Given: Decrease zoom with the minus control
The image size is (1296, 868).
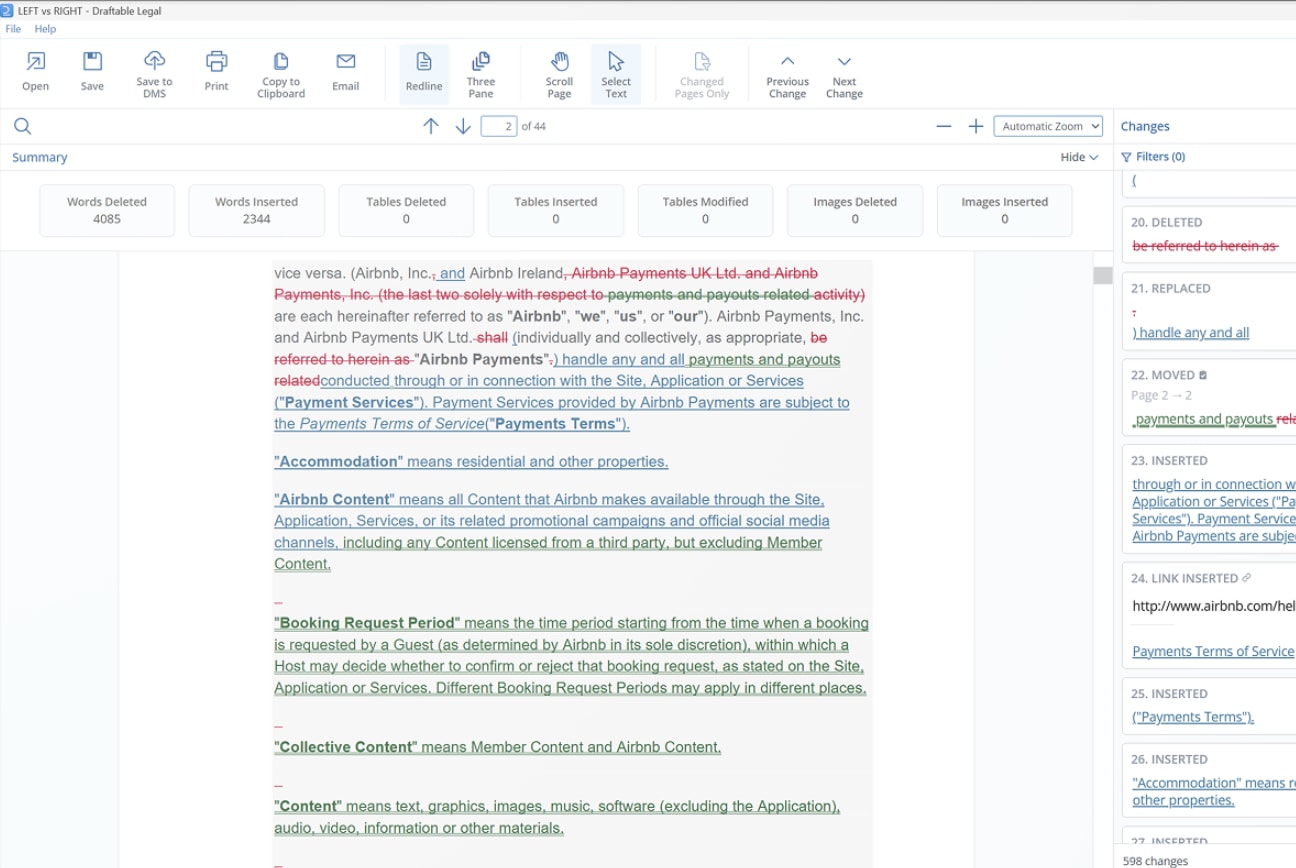Looking at the screenshot, I should point(943,126).
